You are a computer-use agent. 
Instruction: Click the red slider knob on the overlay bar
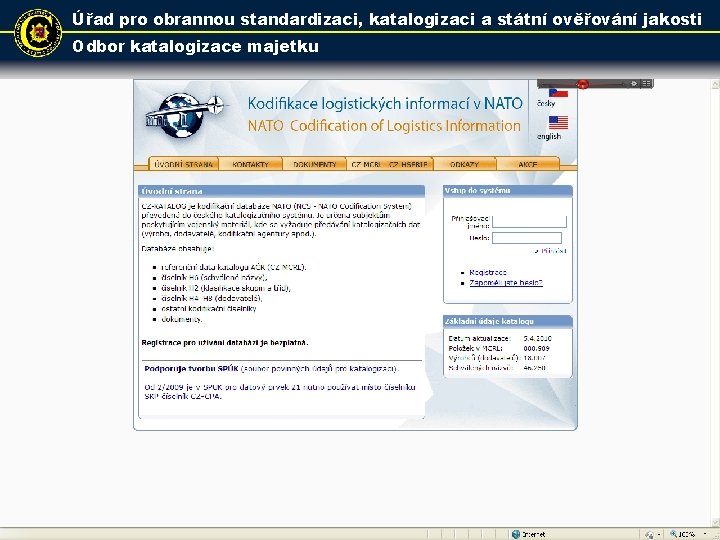click(x=582, y=84)
